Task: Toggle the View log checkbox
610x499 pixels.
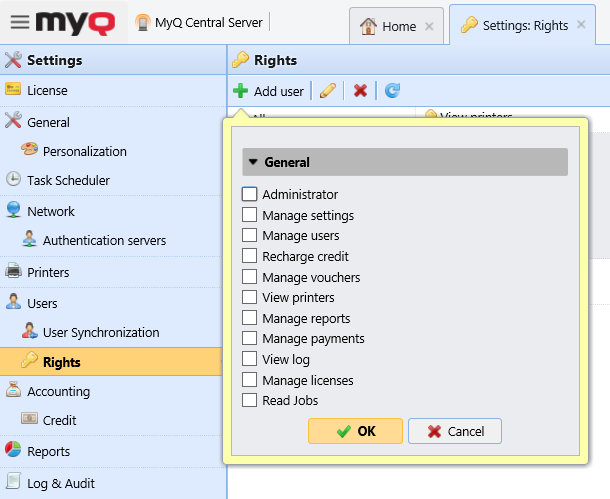Action: pyautogui.click(x=250, y=359)
